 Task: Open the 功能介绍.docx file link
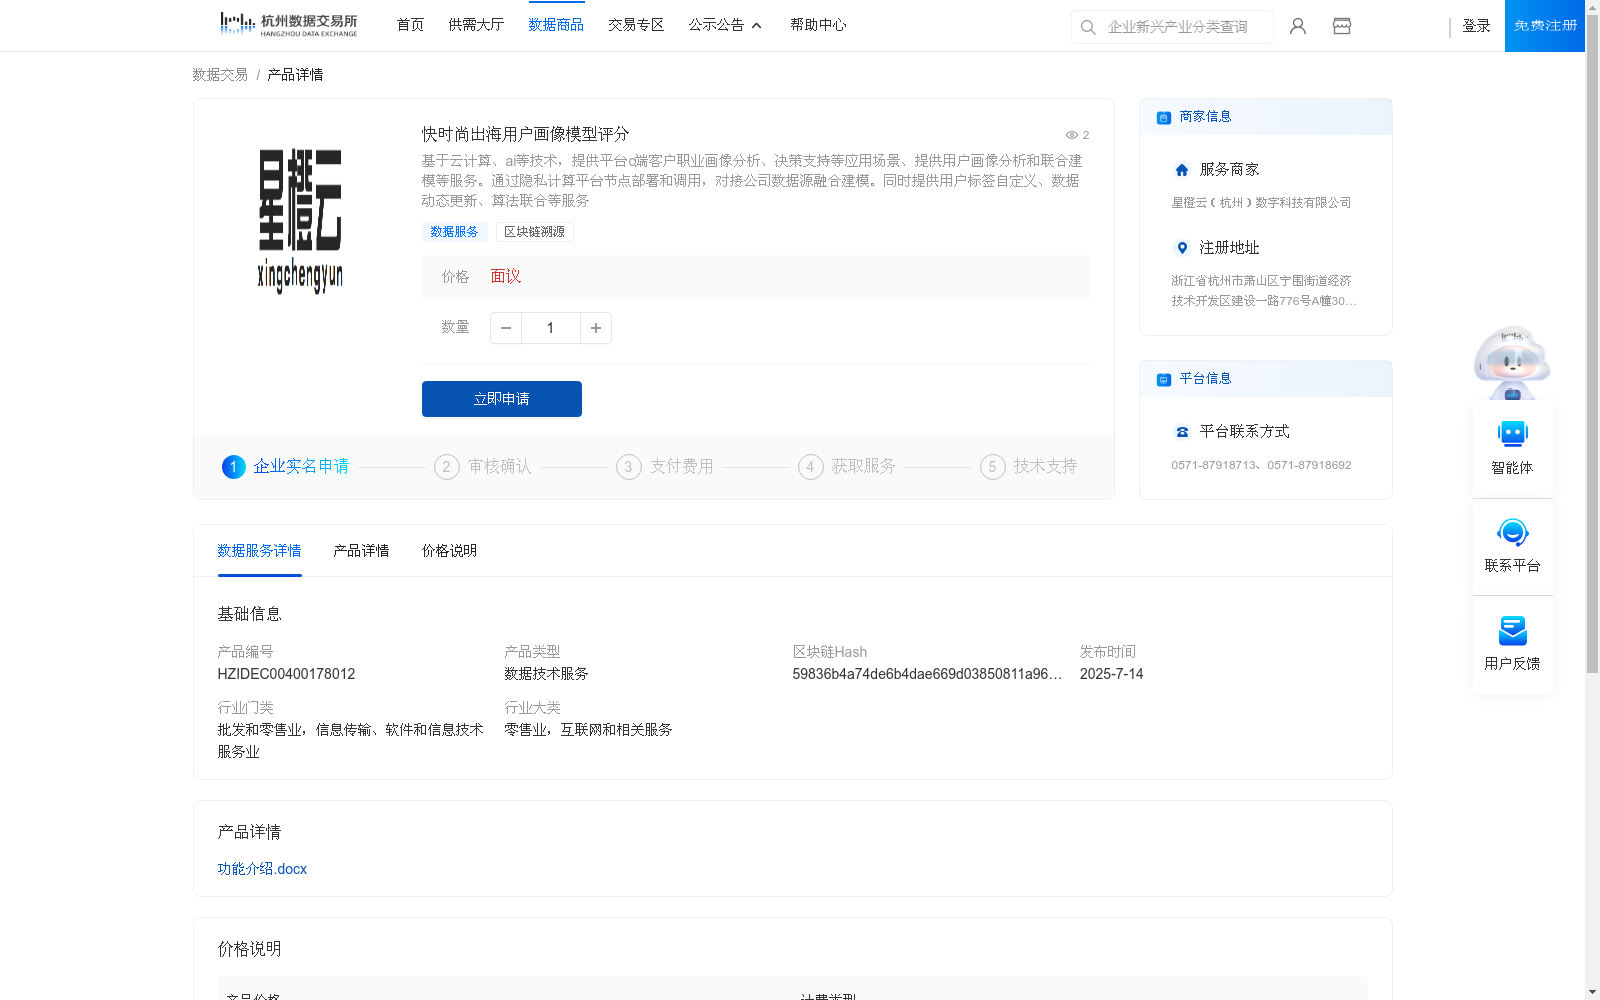(262, 869)
